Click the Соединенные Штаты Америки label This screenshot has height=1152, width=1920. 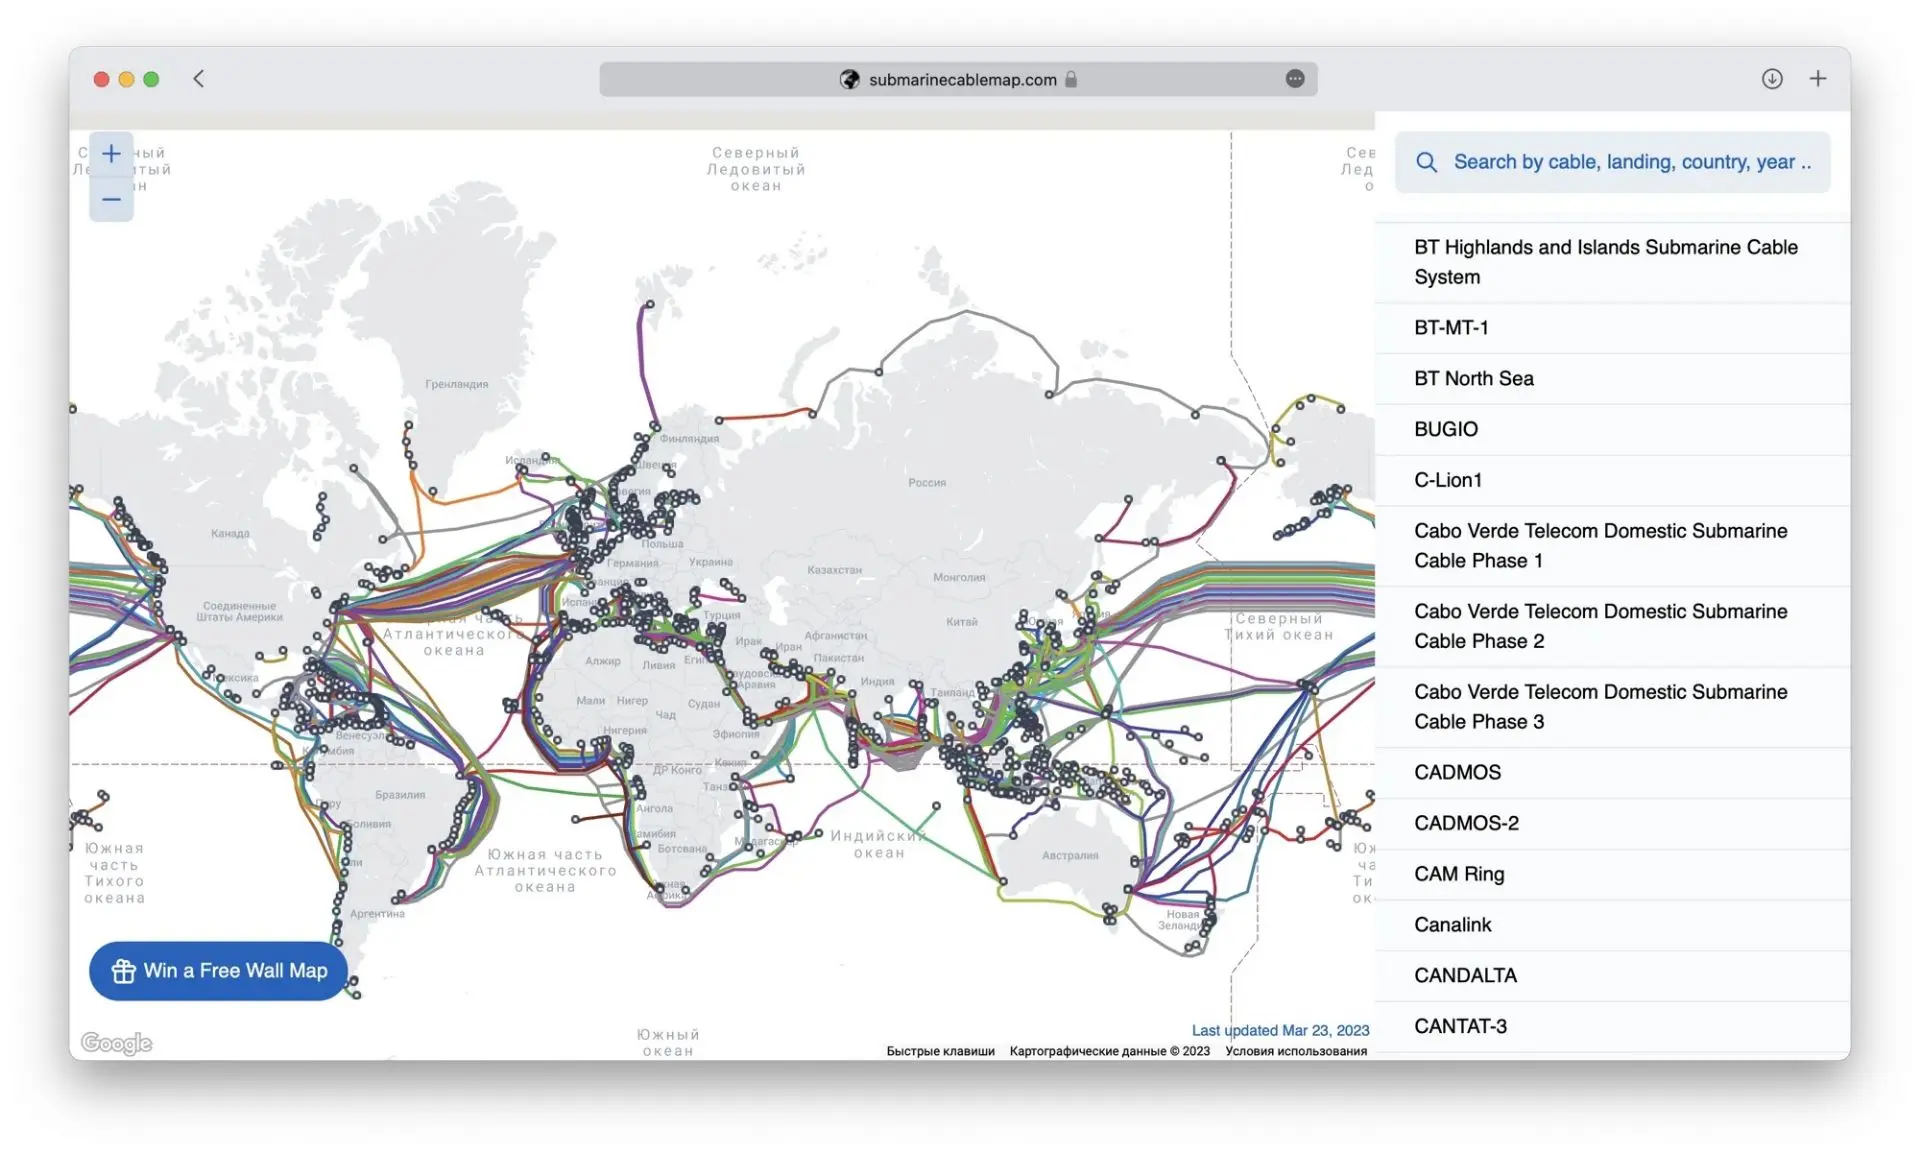(239, 612)
